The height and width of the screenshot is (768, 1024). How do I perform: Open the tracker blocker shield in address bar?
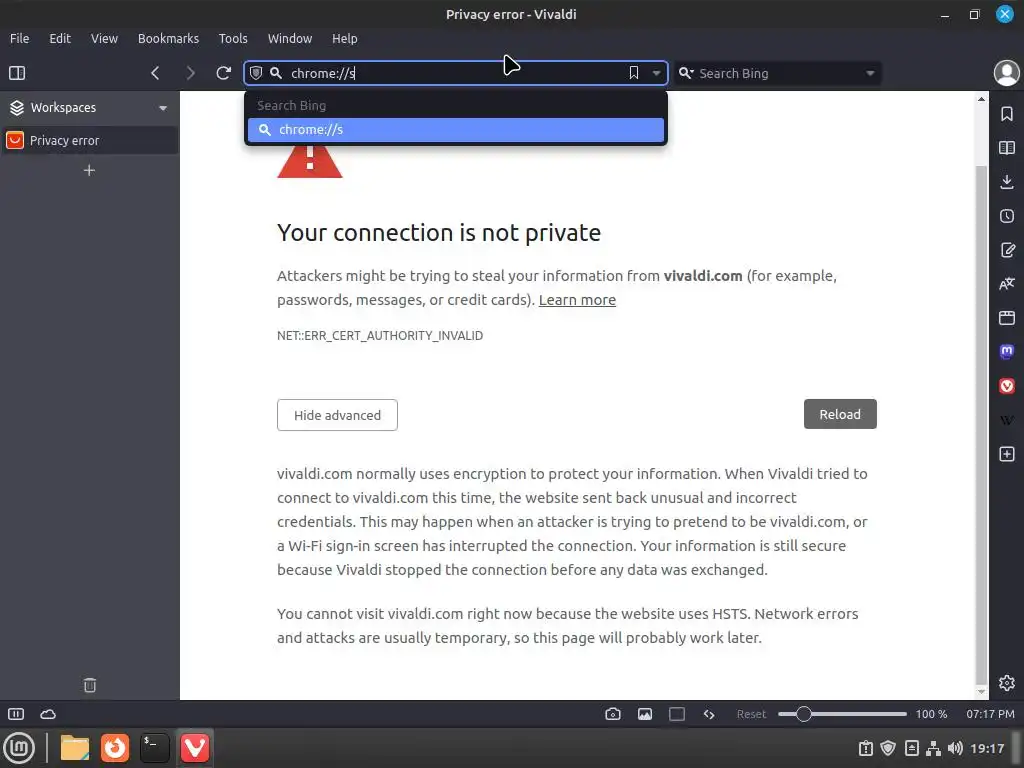(x=256, y=73)
